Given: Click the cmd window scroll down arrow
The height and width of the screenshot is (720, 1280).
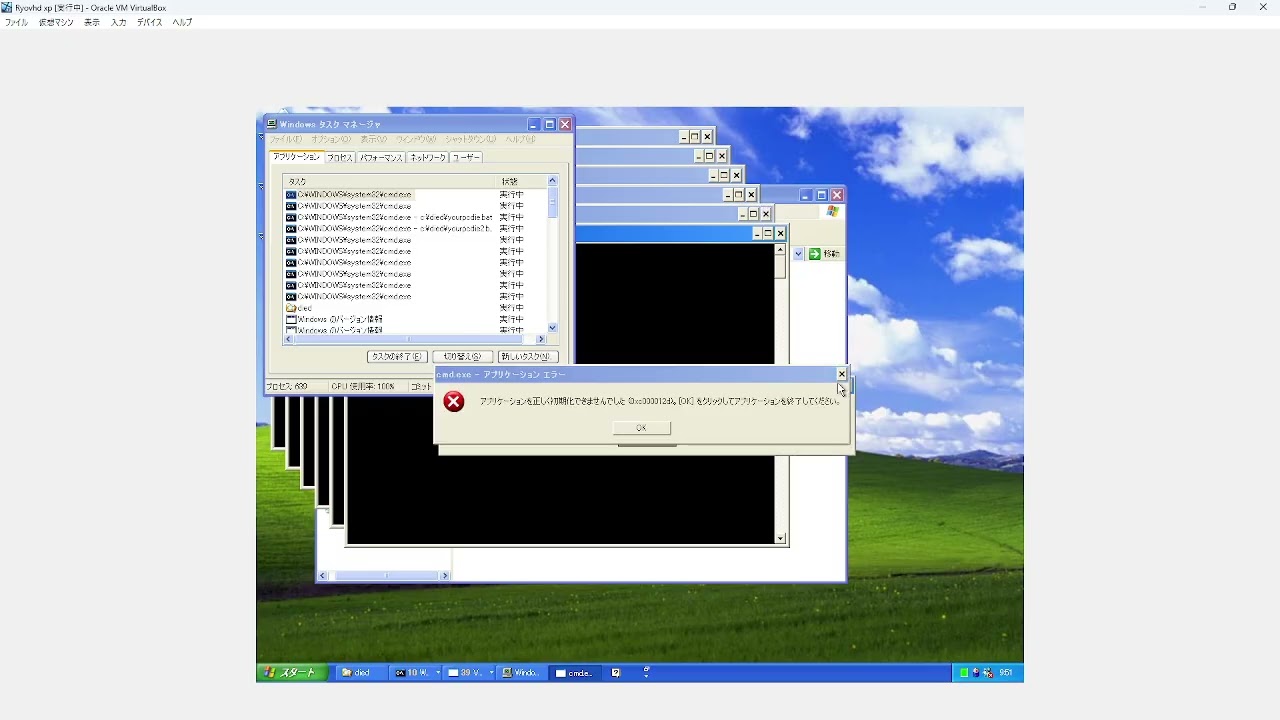Looking at the screenshot, I should click(781, 539).
